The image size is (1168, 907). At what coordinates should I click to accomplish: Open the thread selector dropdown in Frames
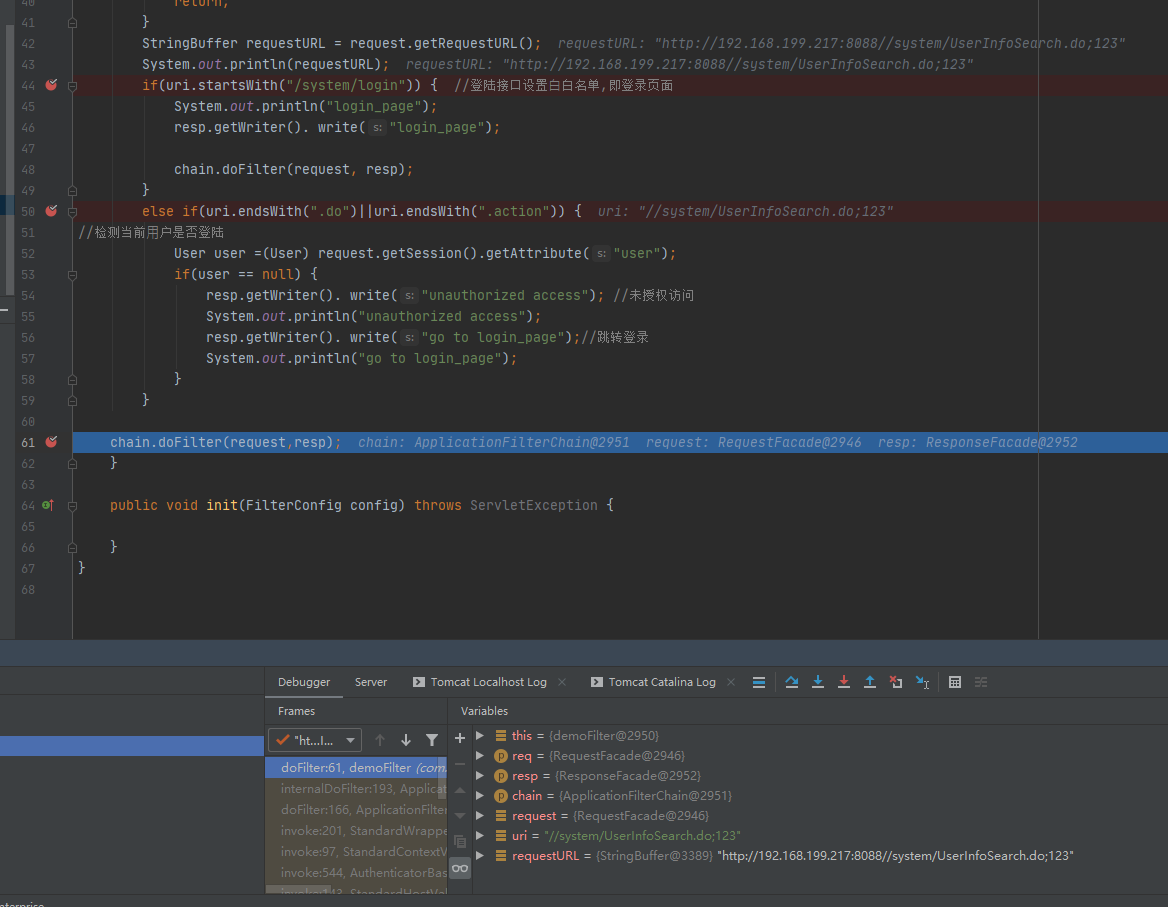click(x=314, y=741)
